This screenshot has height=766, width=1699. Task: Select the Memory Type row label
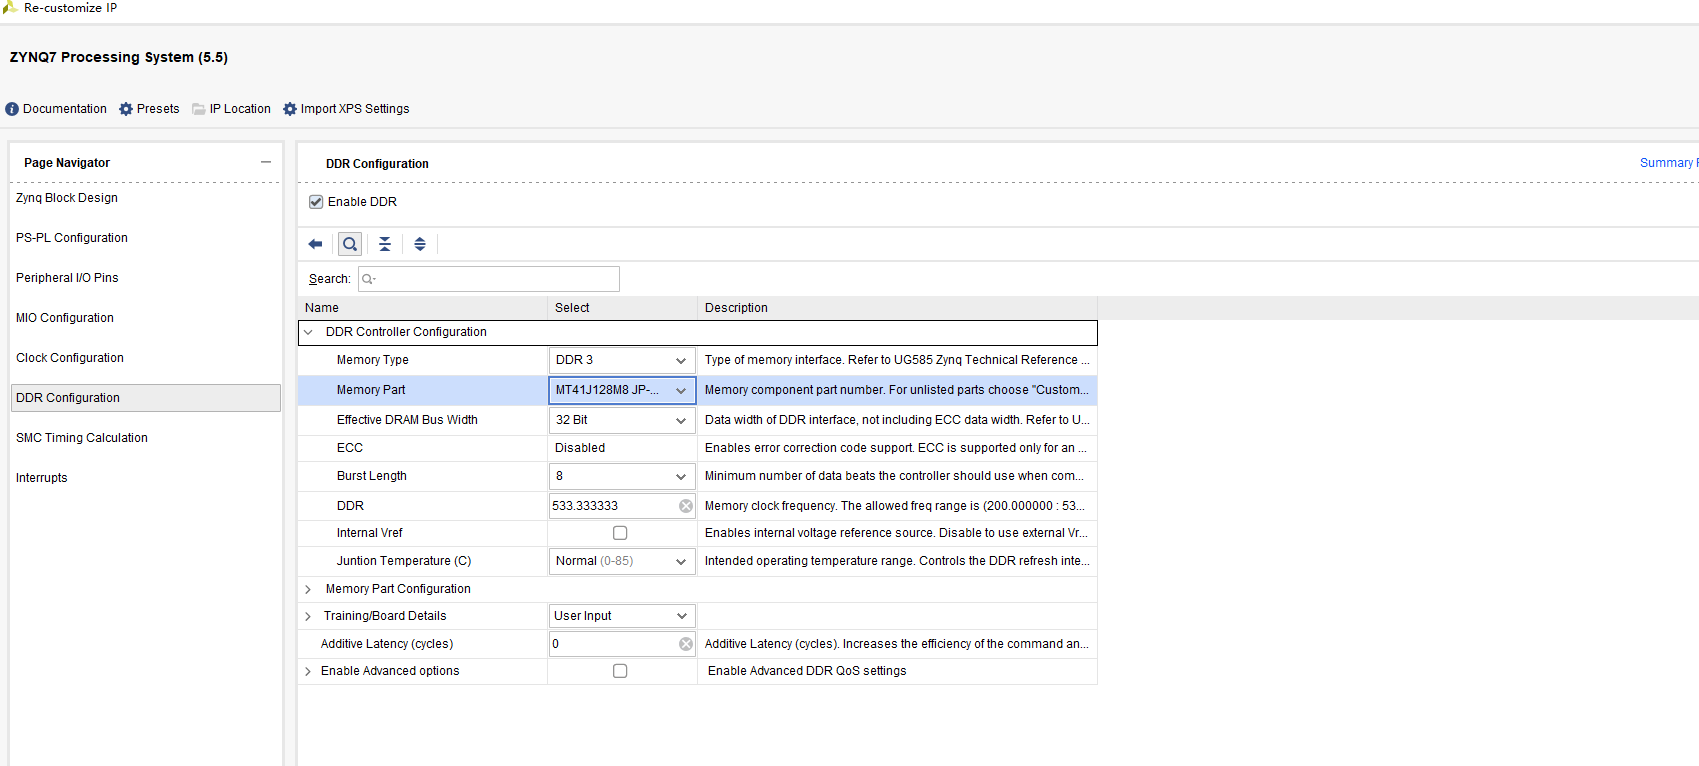[372, 360]
